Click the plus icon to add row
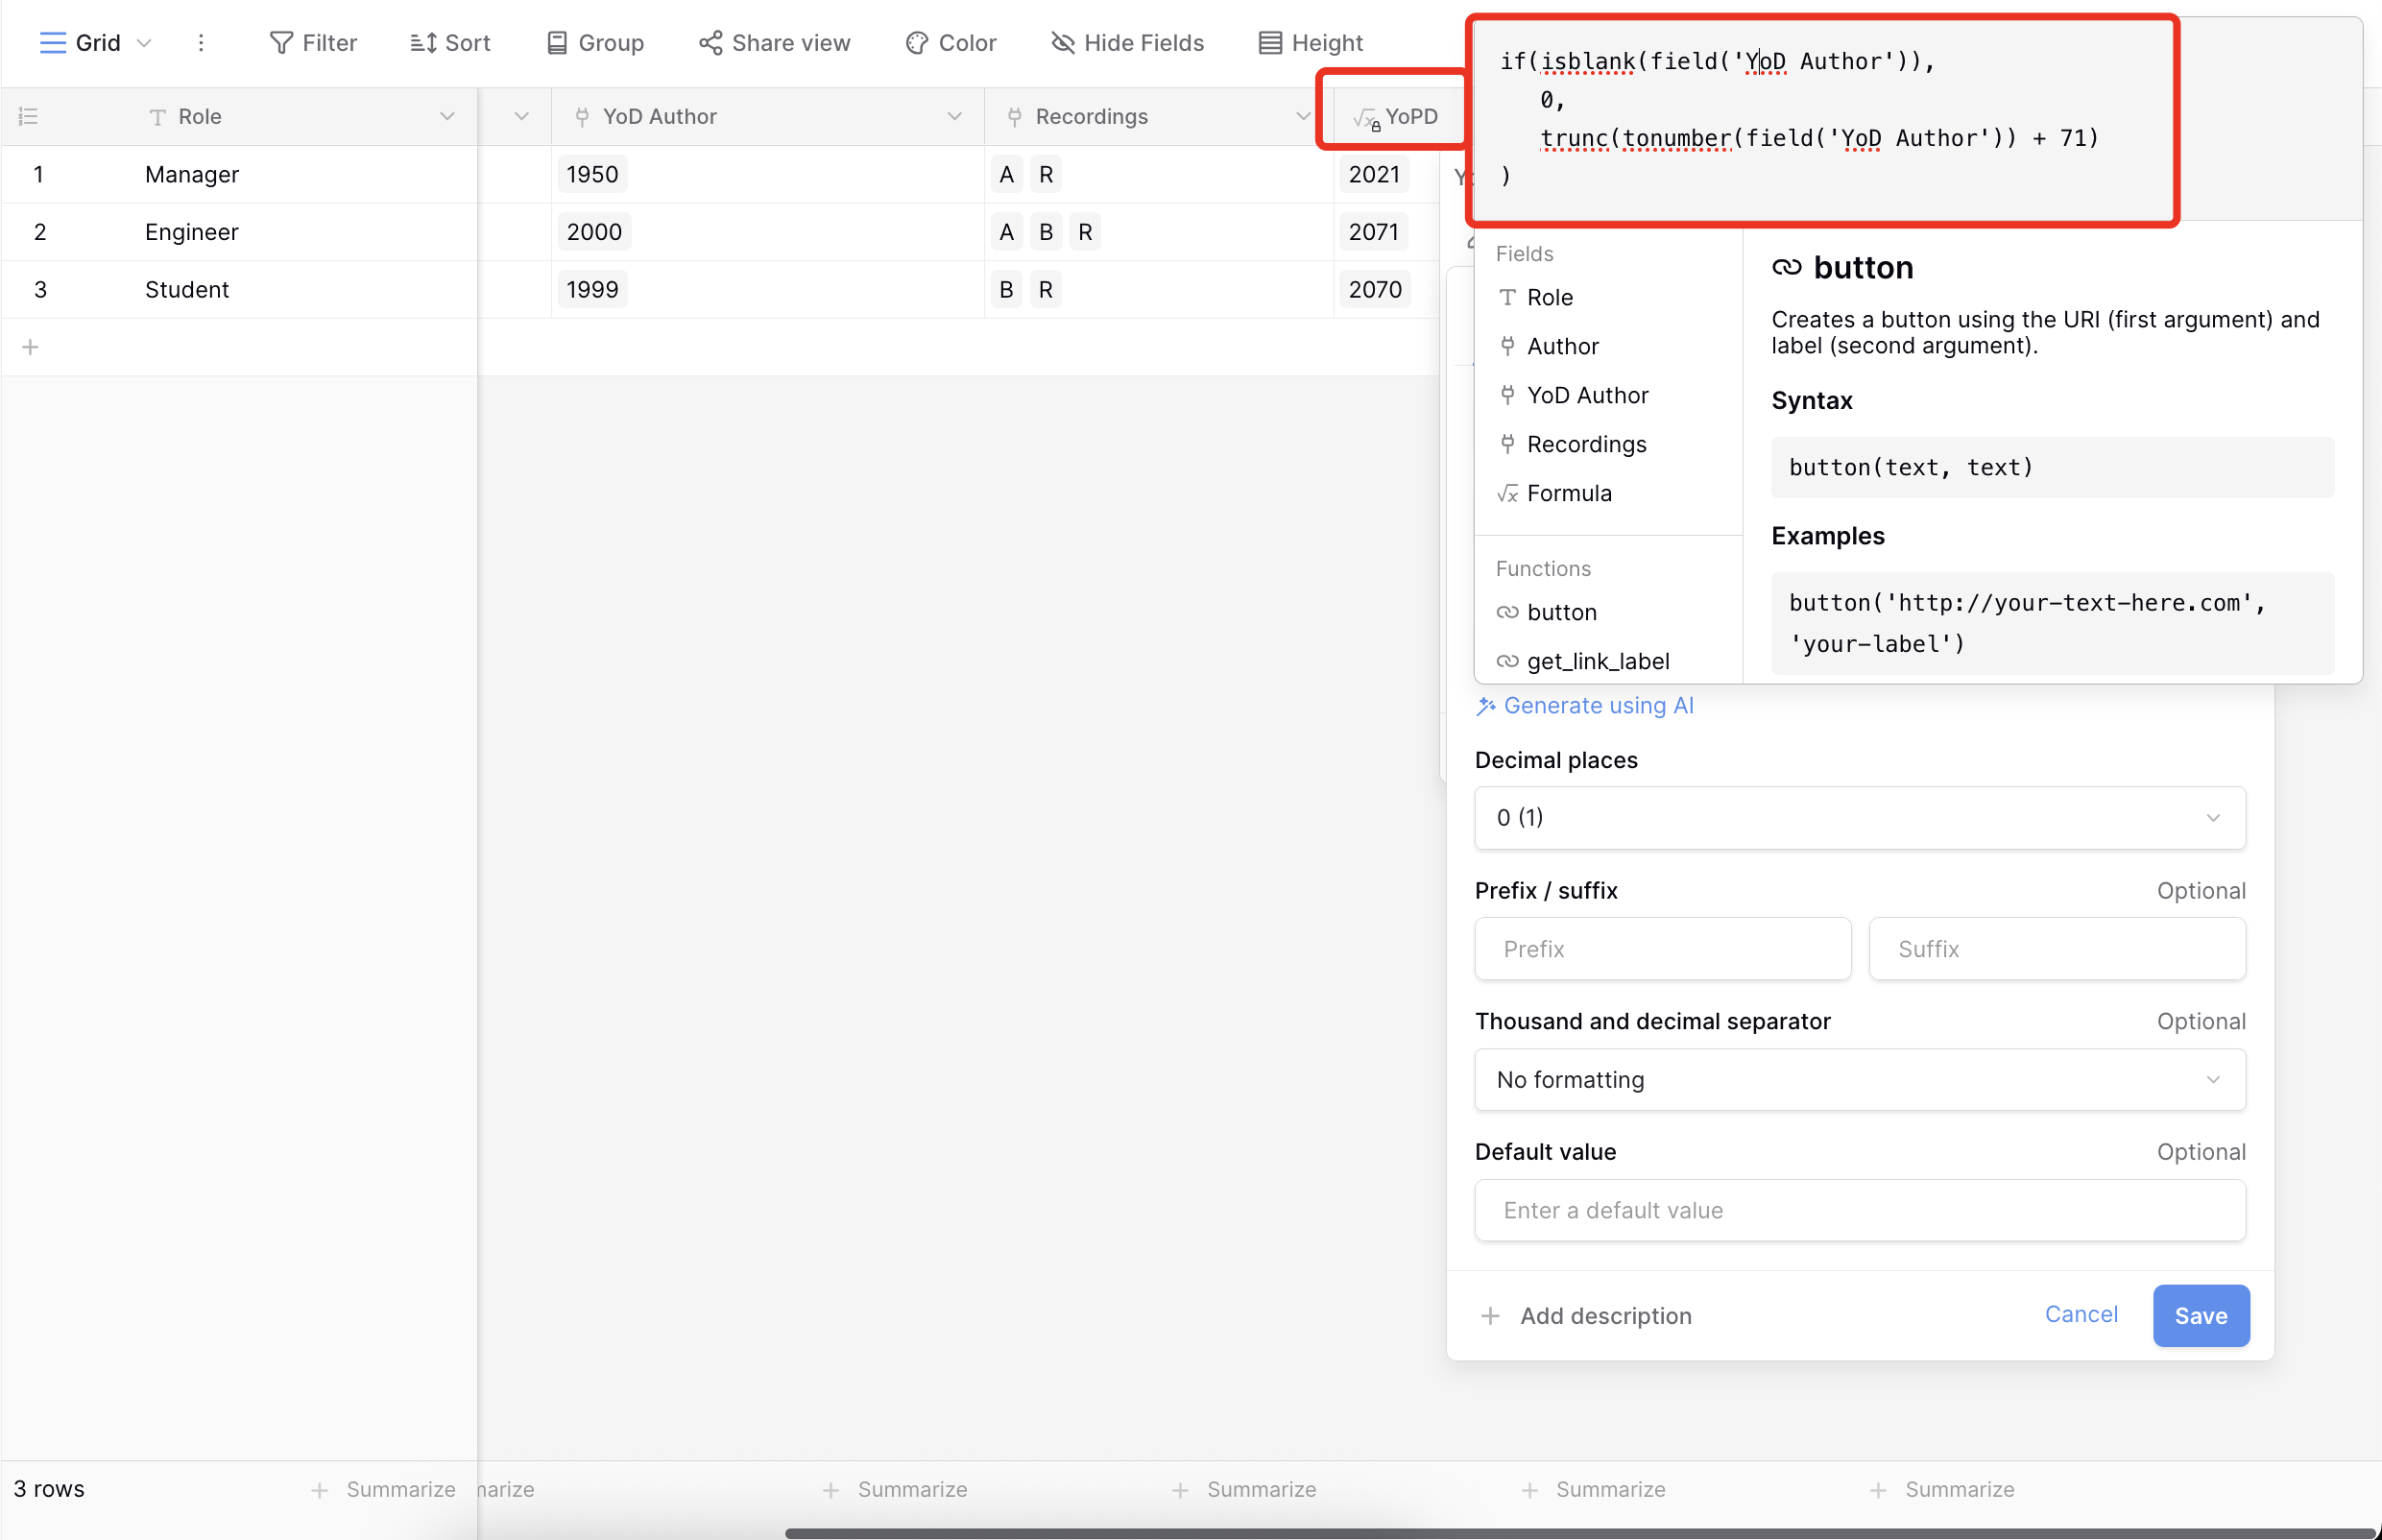The height and width of the screenshot is (1540, 2382). [x=30, y=347]
